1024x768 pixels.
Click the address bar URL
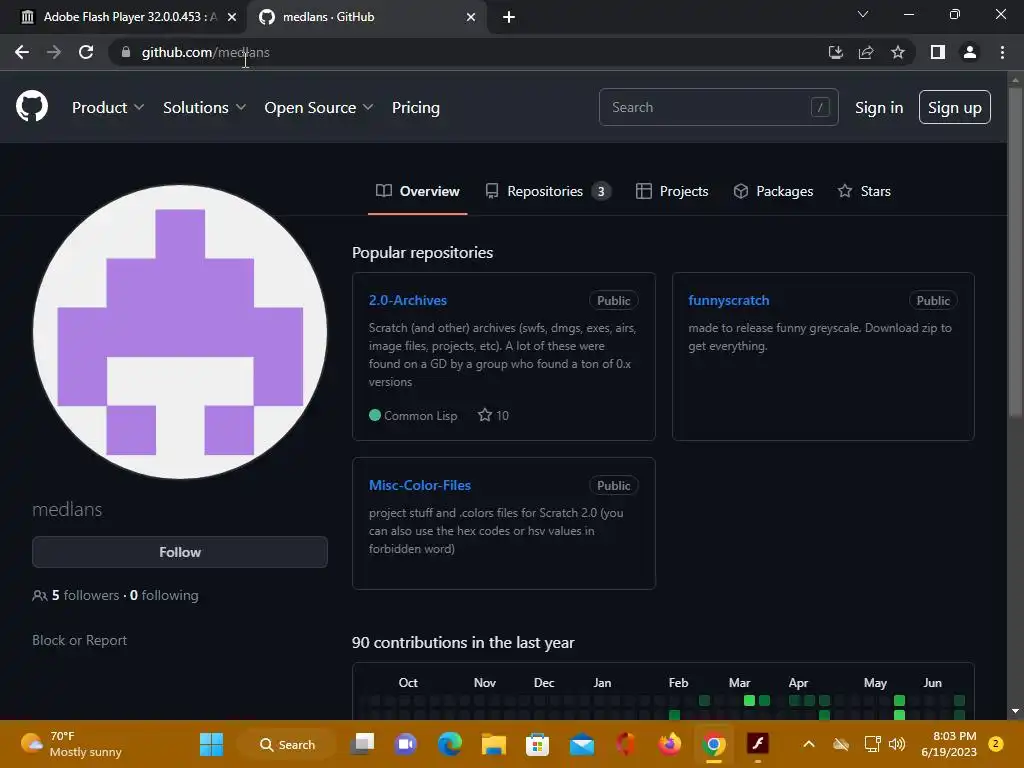point(205,52)
